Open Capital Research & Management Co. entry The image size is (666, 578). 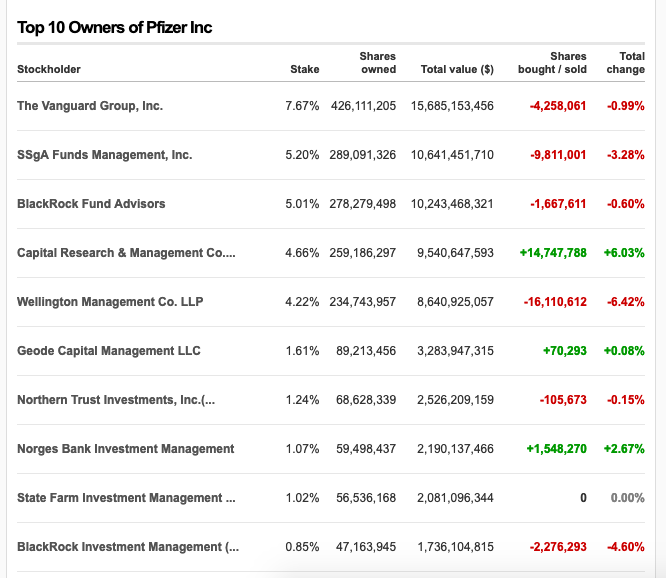pos(126,253)
